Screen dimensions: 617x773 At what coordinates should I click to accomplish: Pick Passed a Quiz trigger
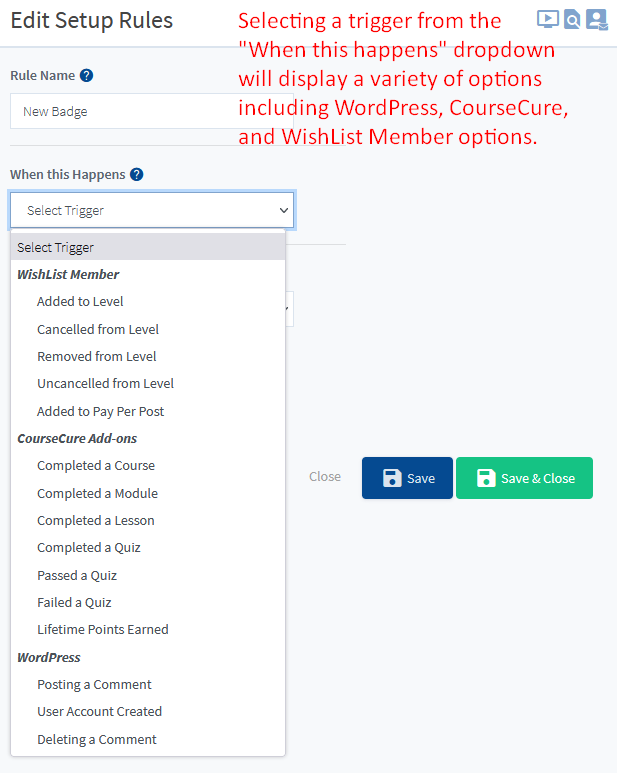pos(148,575)
